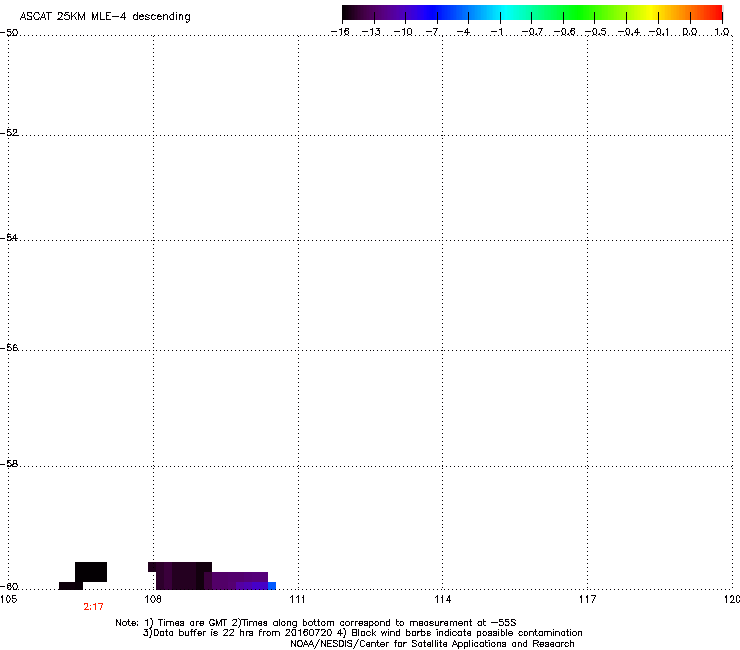740x650 pixels.
Task: Click the -16 label on color scale
Action: pos(340,32)
